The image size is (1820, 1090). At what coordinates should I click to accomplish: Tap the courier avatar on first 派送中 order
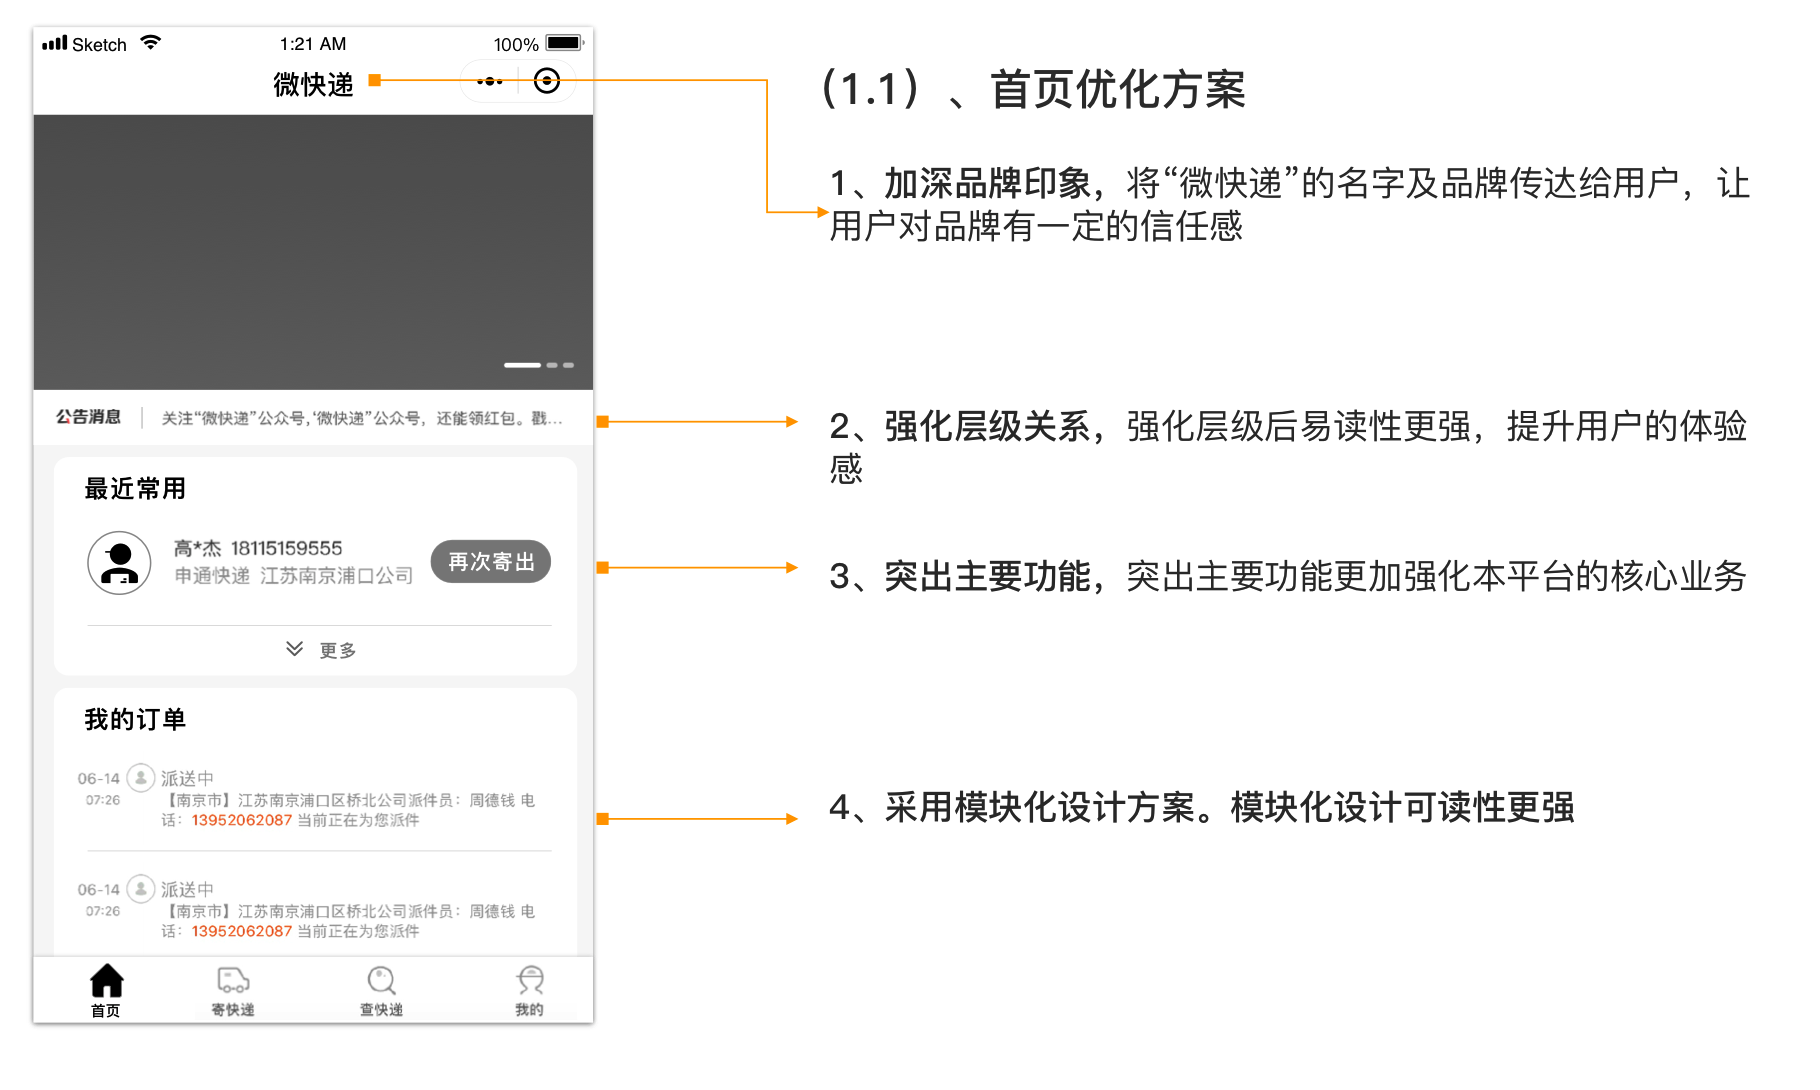[141, 777]
